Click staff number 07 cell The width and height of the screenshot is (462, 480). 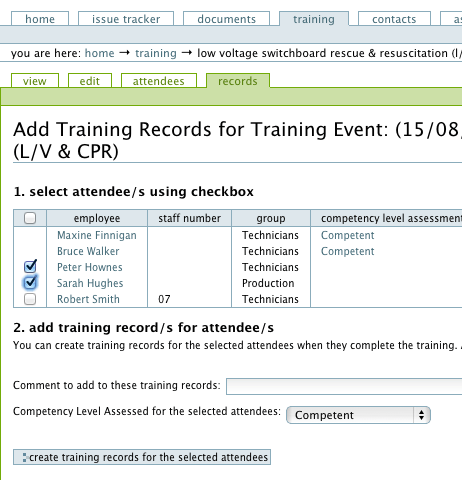pyautogui.click(x=164, y=299)
